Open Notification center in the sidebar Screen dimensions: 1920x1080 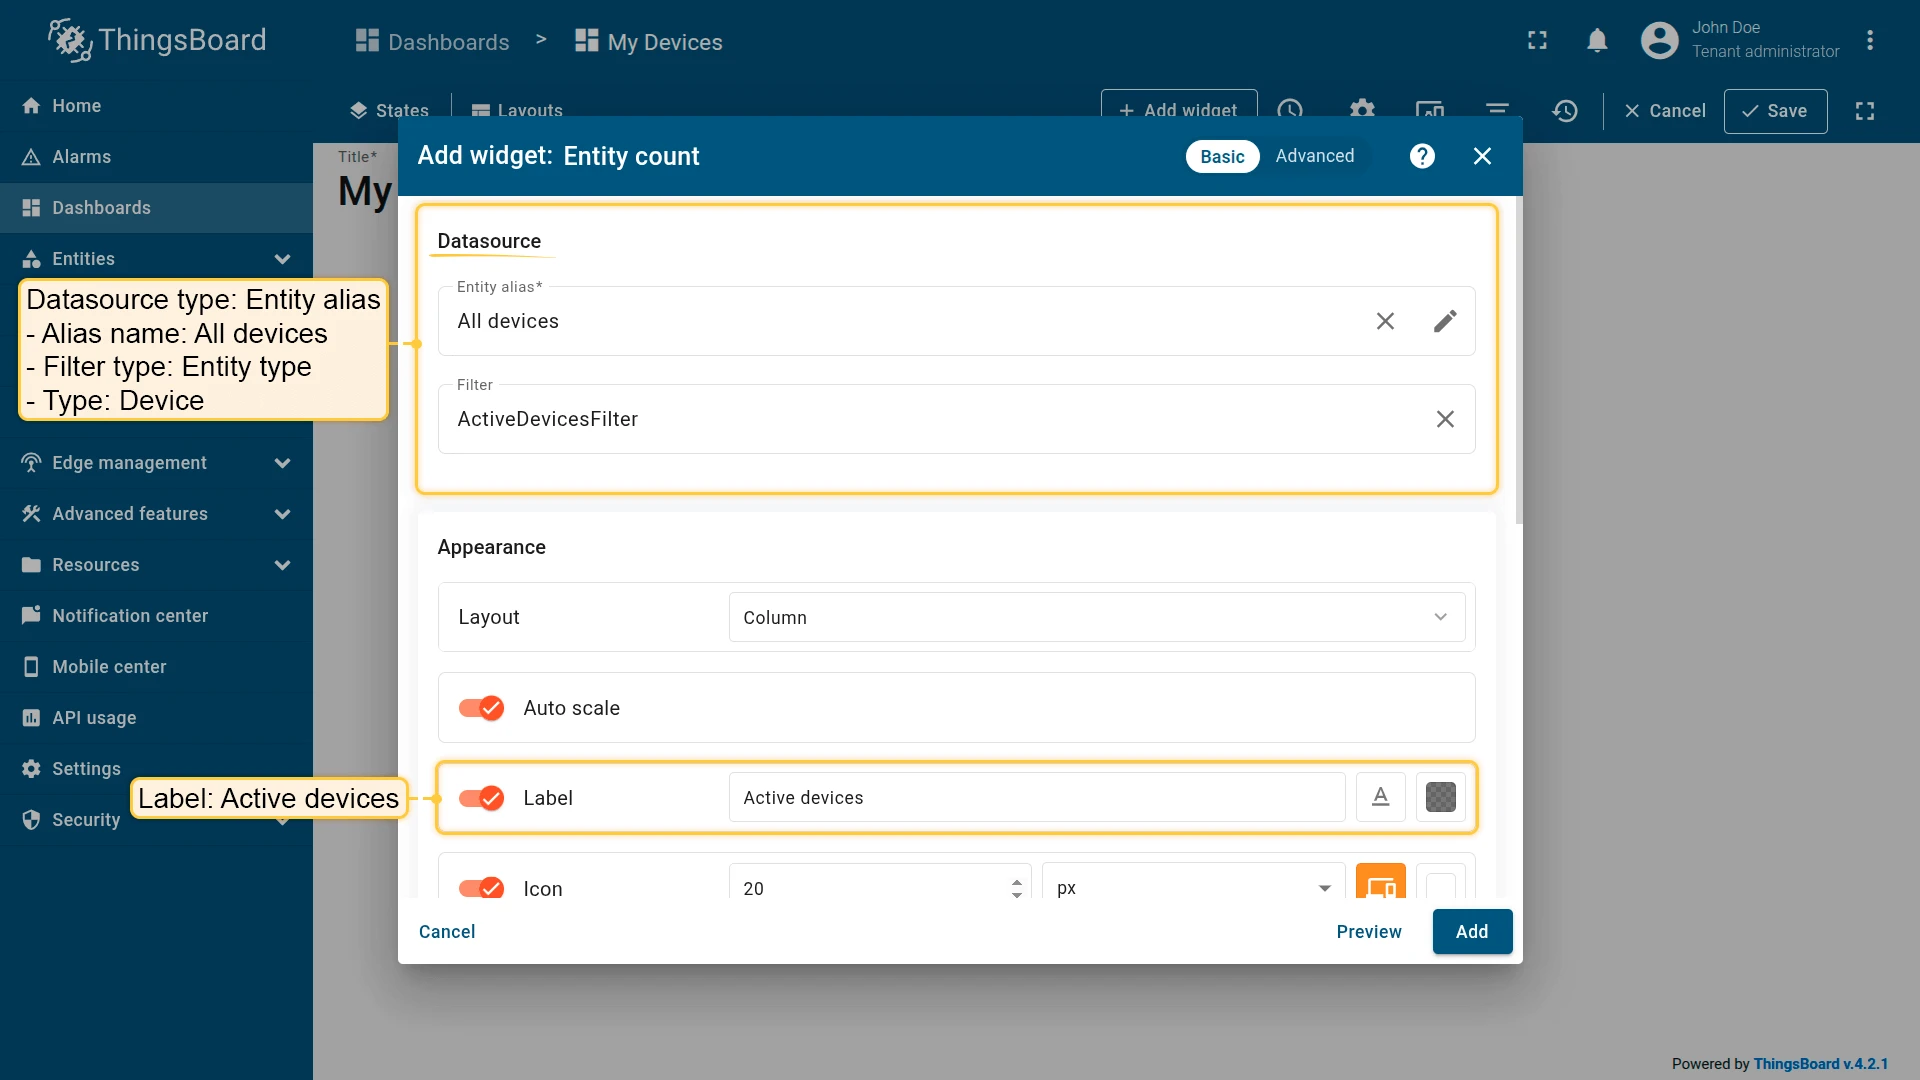coord(156,616)
